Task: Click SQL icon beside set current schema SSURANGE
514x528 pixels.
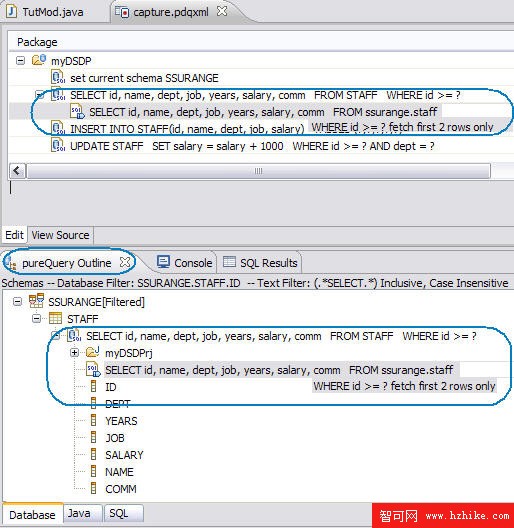Action: click(58, 77)
